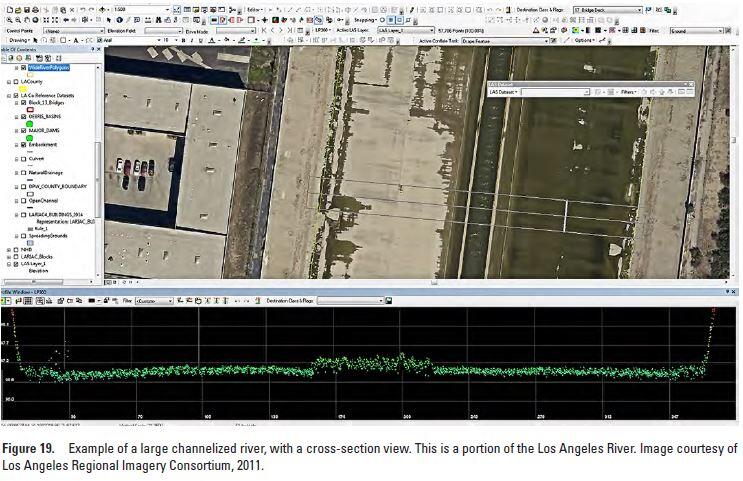Click the Add Data icon
Viewport: 743px width, 481px height.
click(x=102, y=9)
